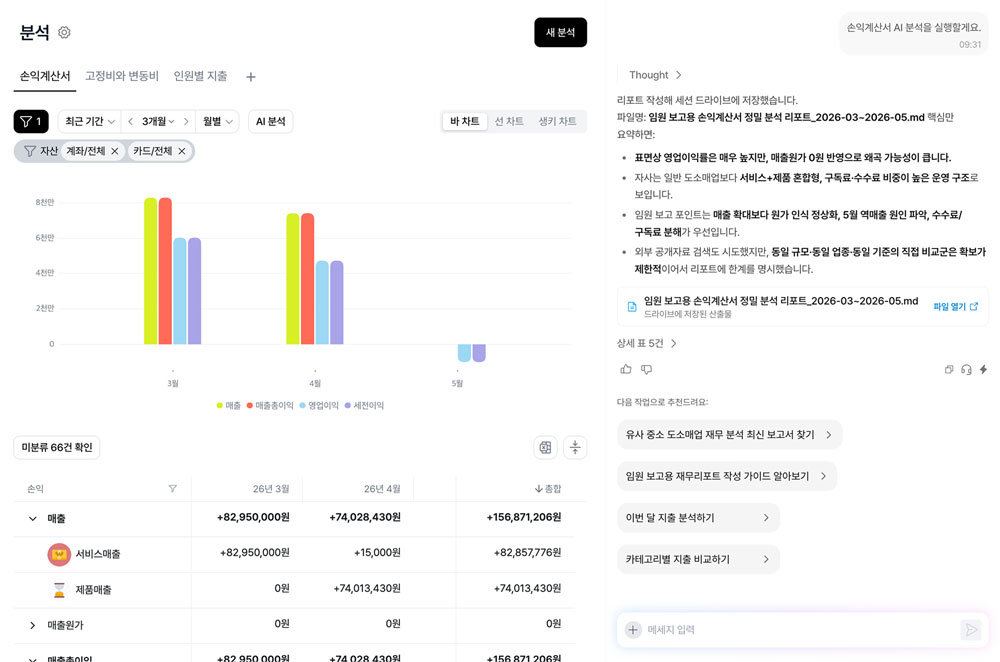Click the send message arrow icon
This screenshot has height=662, width=1000.
[x=971, y=629]
